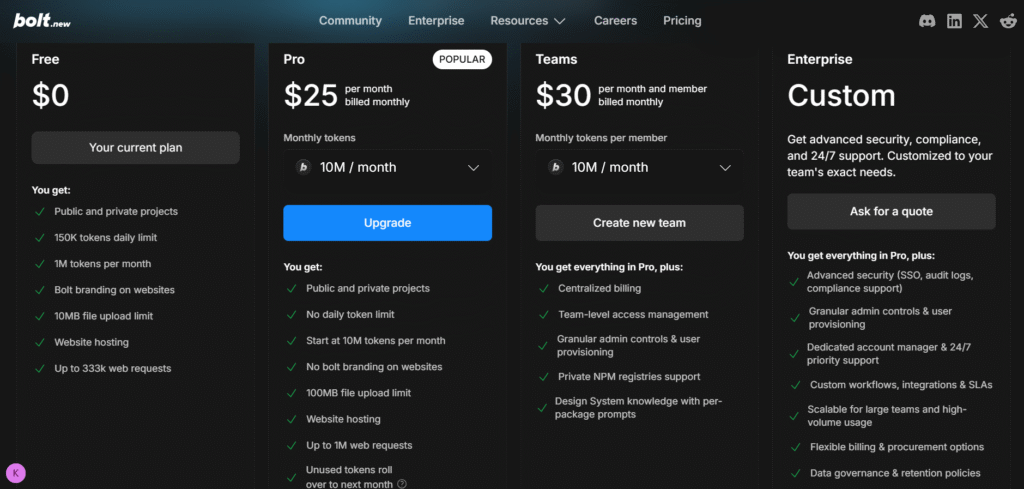Open the Community menu item
The image size is (1024, 489).
pyautogui.click(x=350, y=21)
